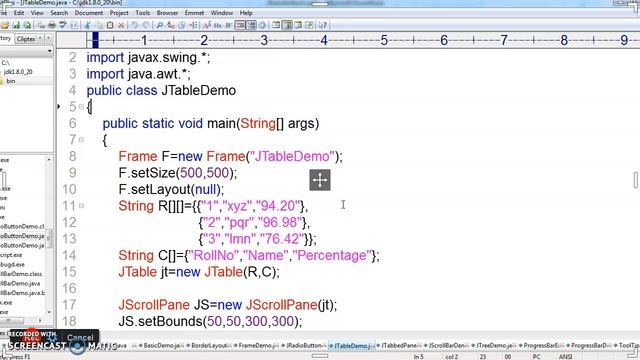Click the context Help arrow icon

323,25
